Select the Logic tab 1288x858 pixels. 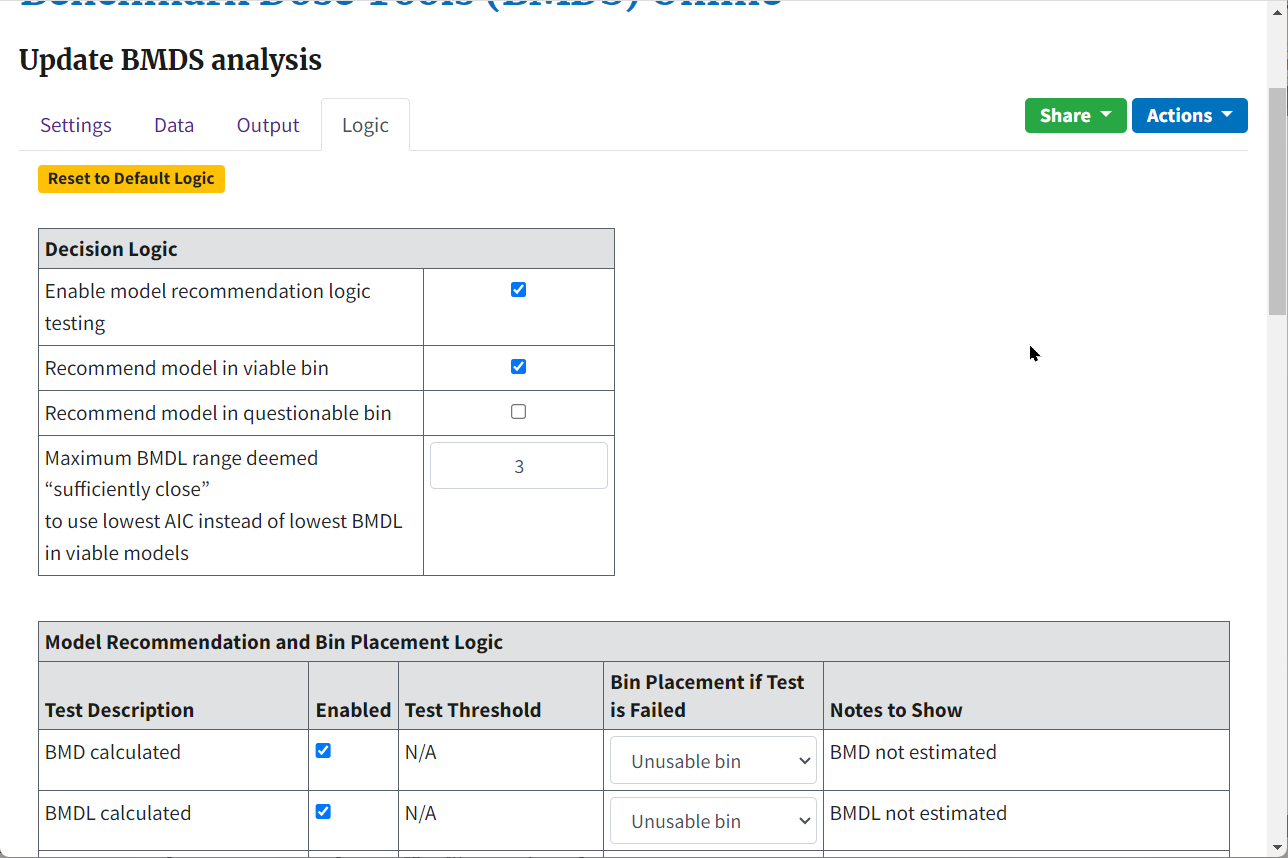(365, 125)
